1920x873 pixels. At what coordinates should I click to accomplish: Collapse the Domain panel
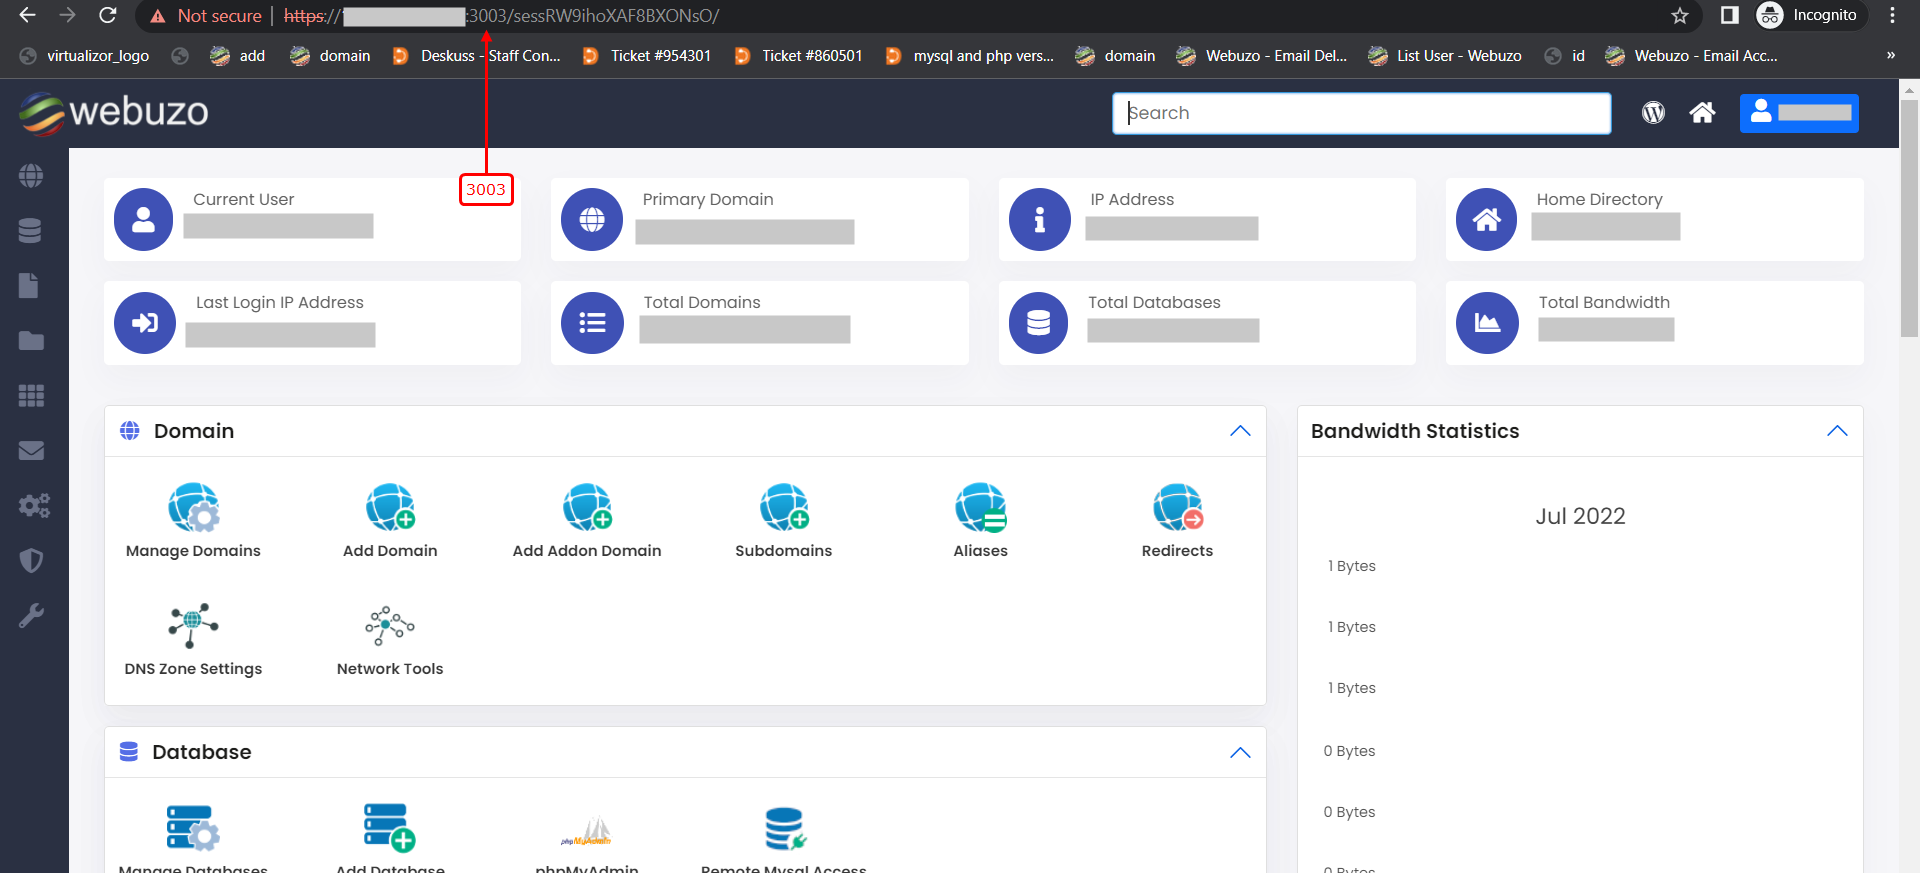(1240, 431)
